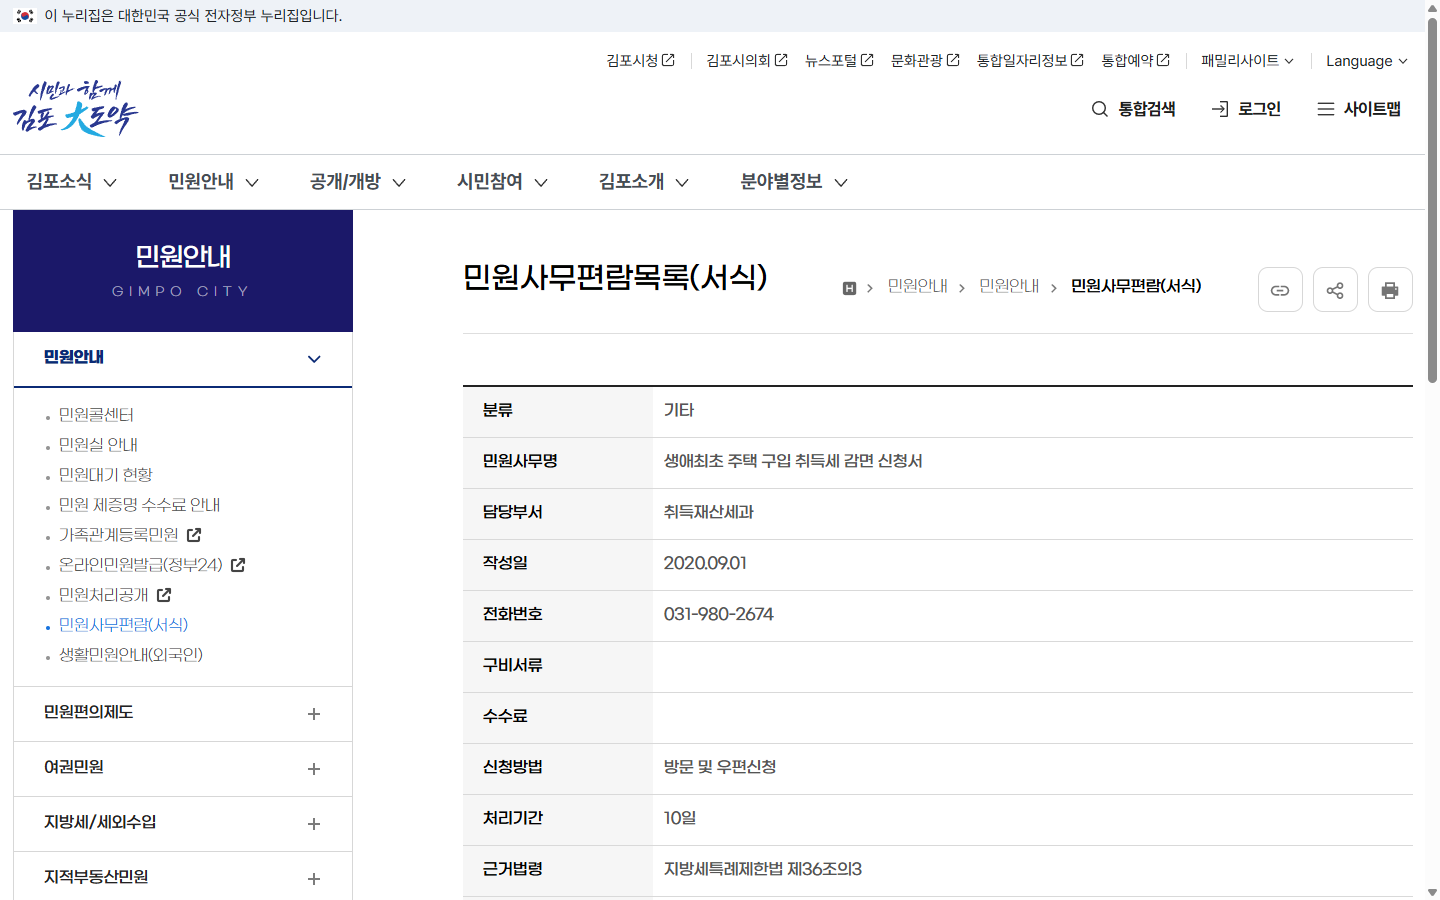Click external-link icon beside 가족관계등록민원
This screenshot has width=1440, height=900.
point(194,535)
